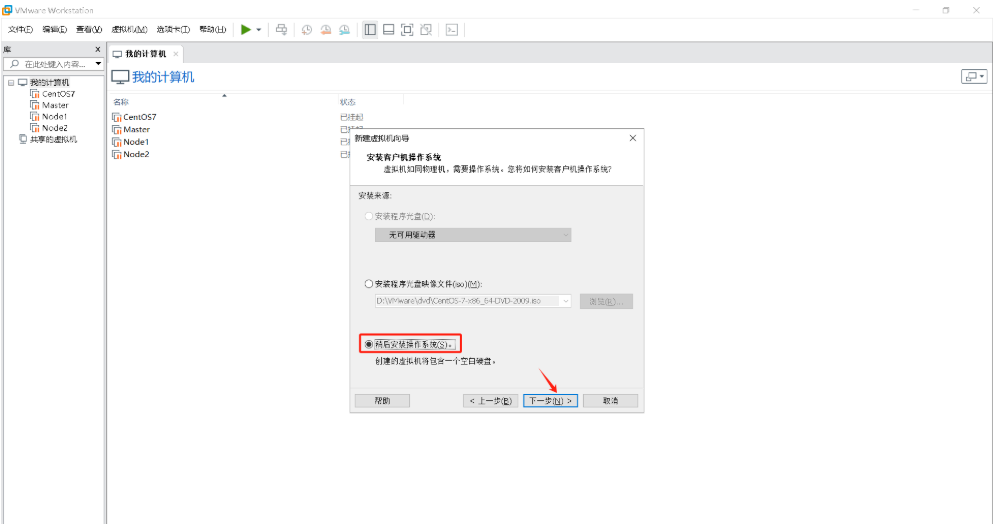Screen dimensions: 996x524
Task: Open the library search filter dropdown arrow
Action: click(x=98, y=64)
